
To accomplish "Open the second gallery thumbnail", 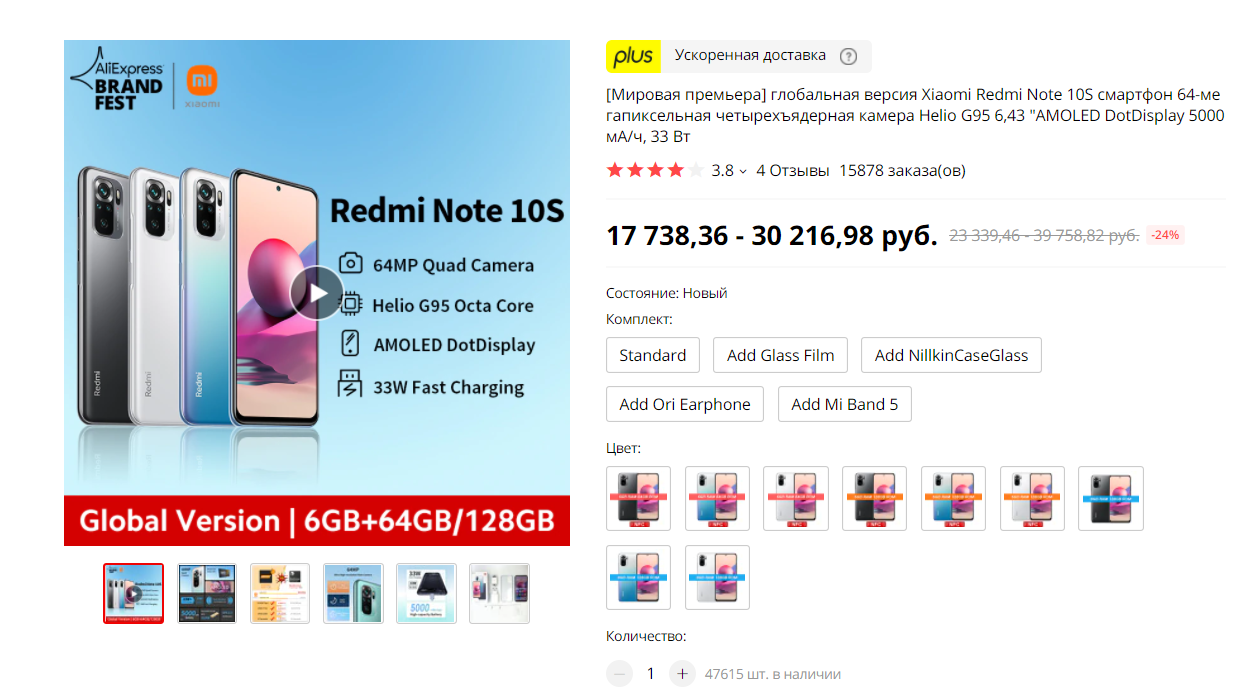I will point(207,593).
